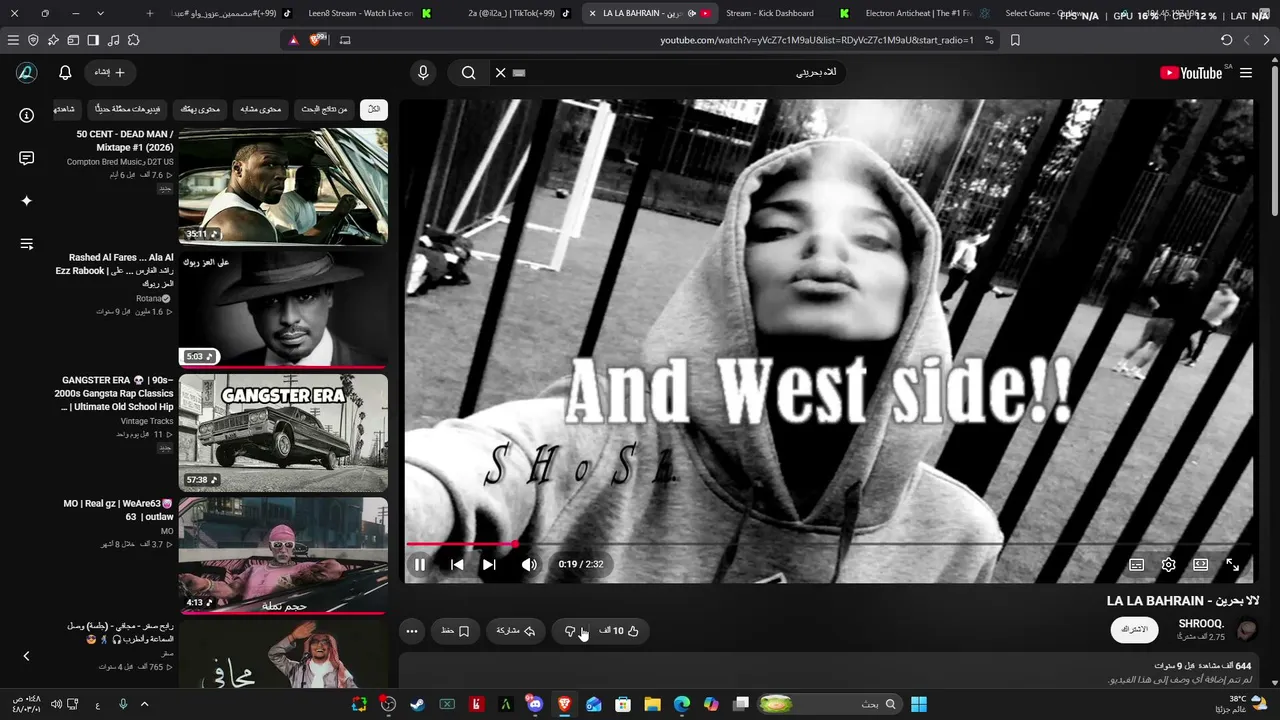This screenshot has width=1280, height=720.
Task: Open GANGSTER ERA video thumbnail
Action: tap(283, 432)
